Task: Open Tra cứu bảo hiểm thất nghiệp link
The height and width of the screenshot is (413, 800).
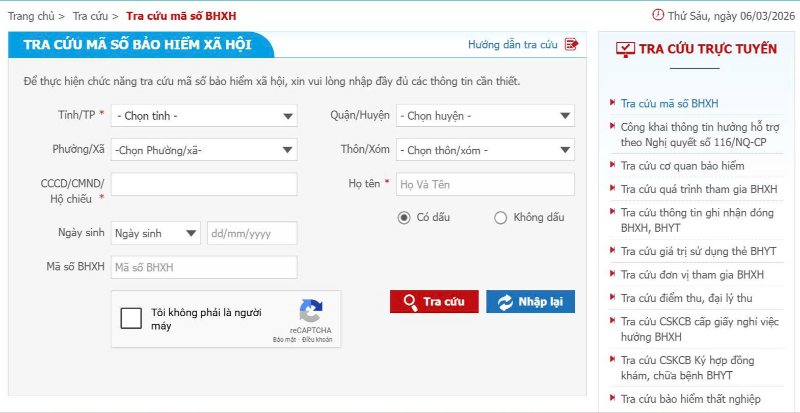Action: 690,399
